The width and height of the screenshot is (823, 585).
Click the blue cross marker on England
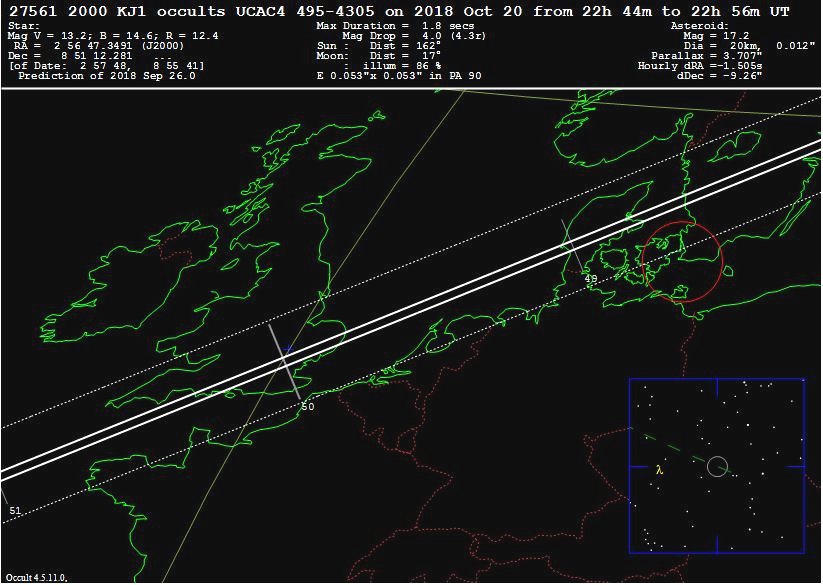tap(288, 350)
